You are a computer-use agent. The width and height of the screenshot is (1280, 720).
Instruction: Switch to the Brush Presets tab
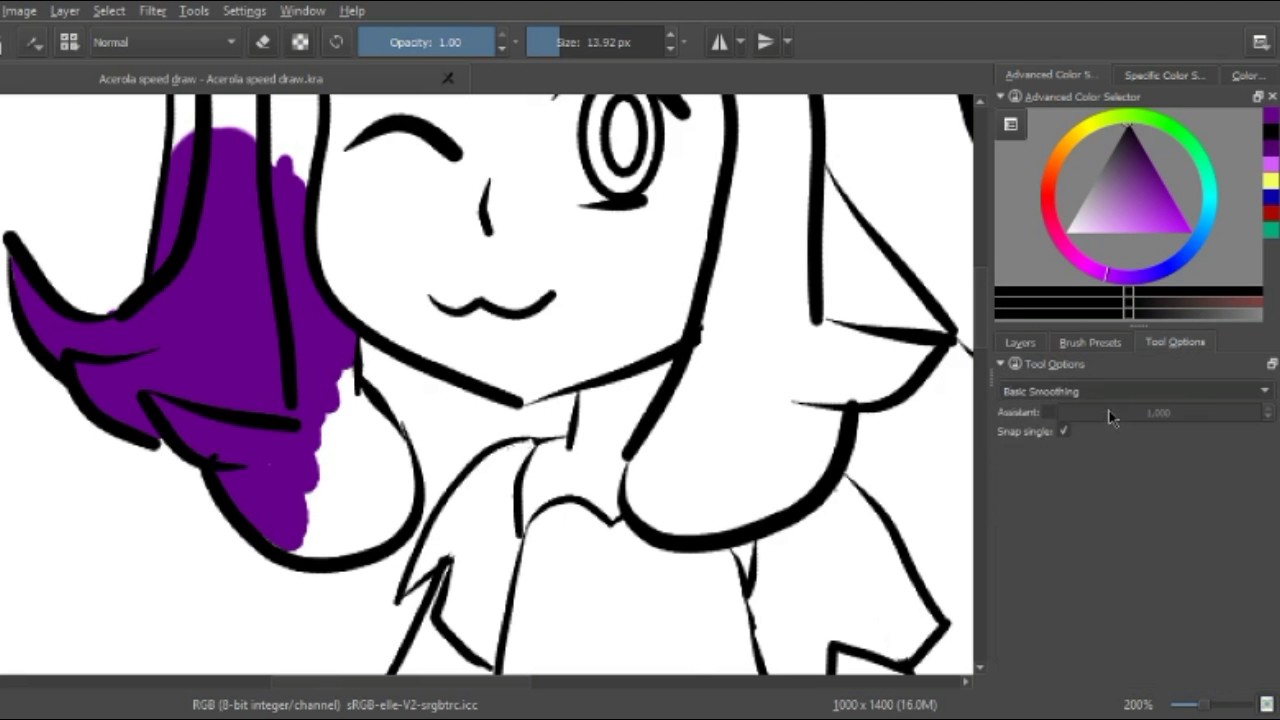point(1090,342)
